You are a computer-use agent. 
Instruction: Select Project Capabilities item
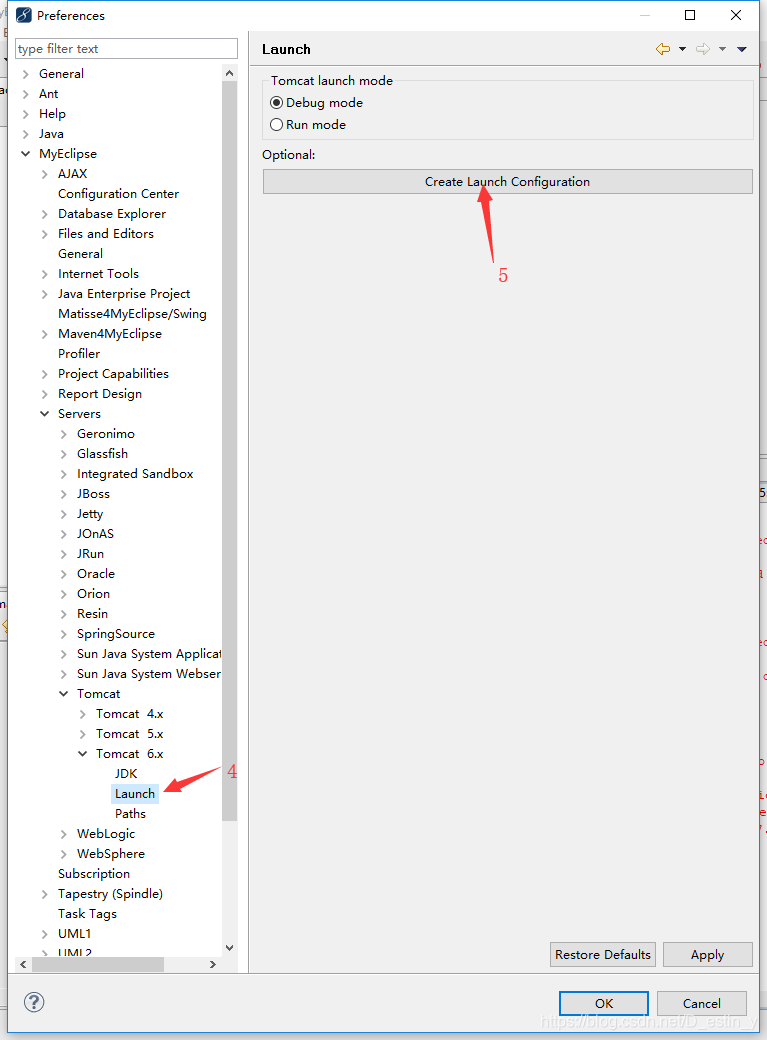coord(113,373)
